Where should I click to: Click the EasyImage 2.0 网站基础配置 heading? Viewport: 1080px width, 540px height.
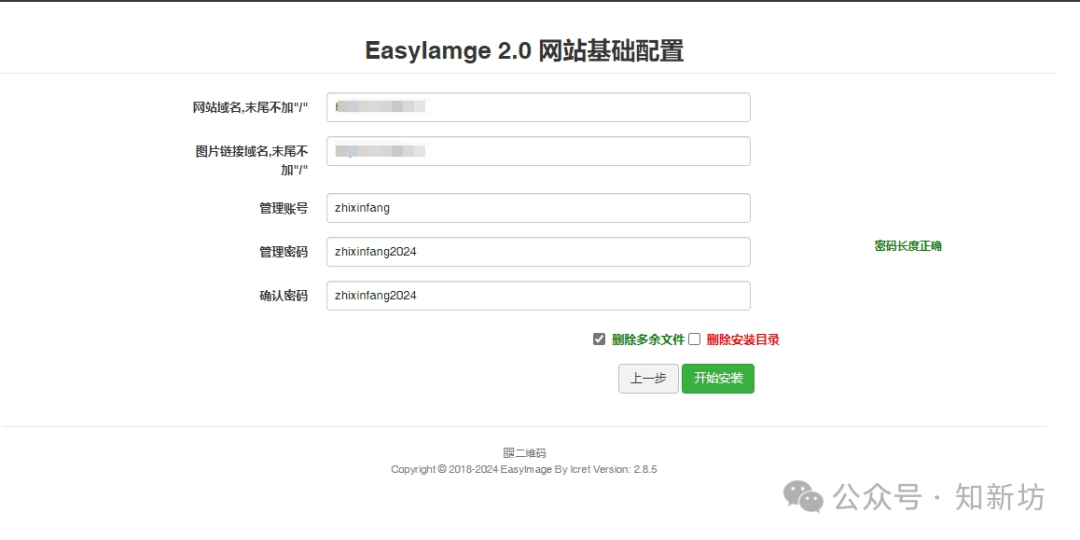click(x=524, y=51)
